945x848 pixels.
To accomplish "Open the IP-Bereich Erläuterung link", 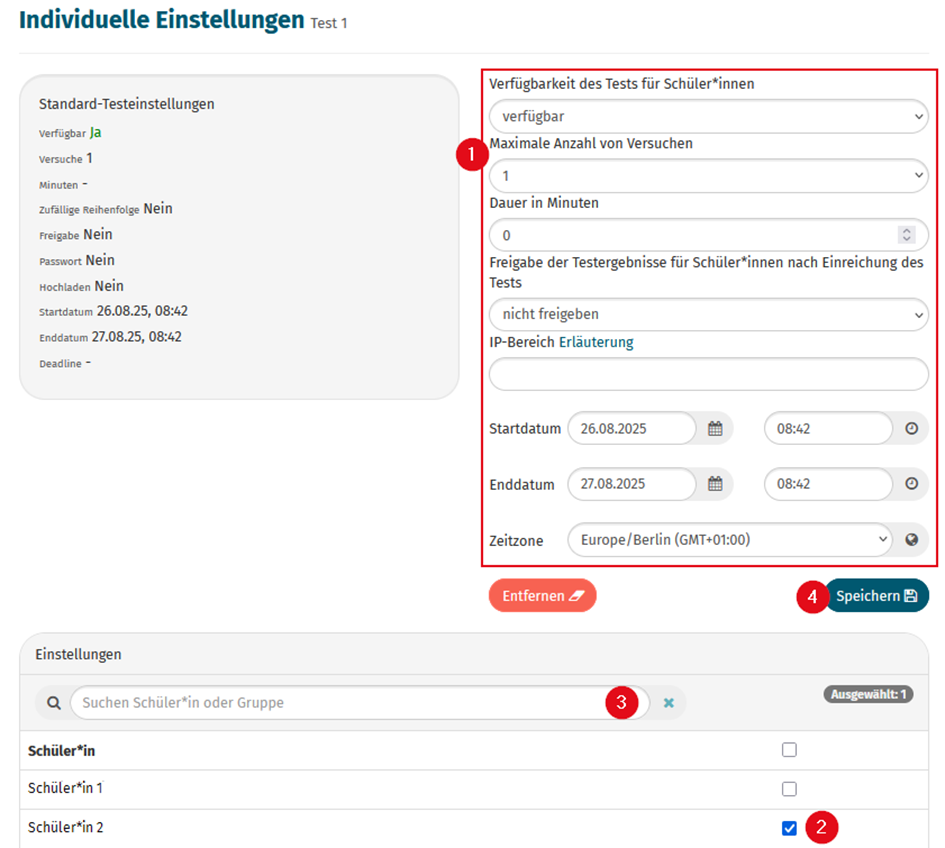I will pyautogui.click(x=596, y=342).
